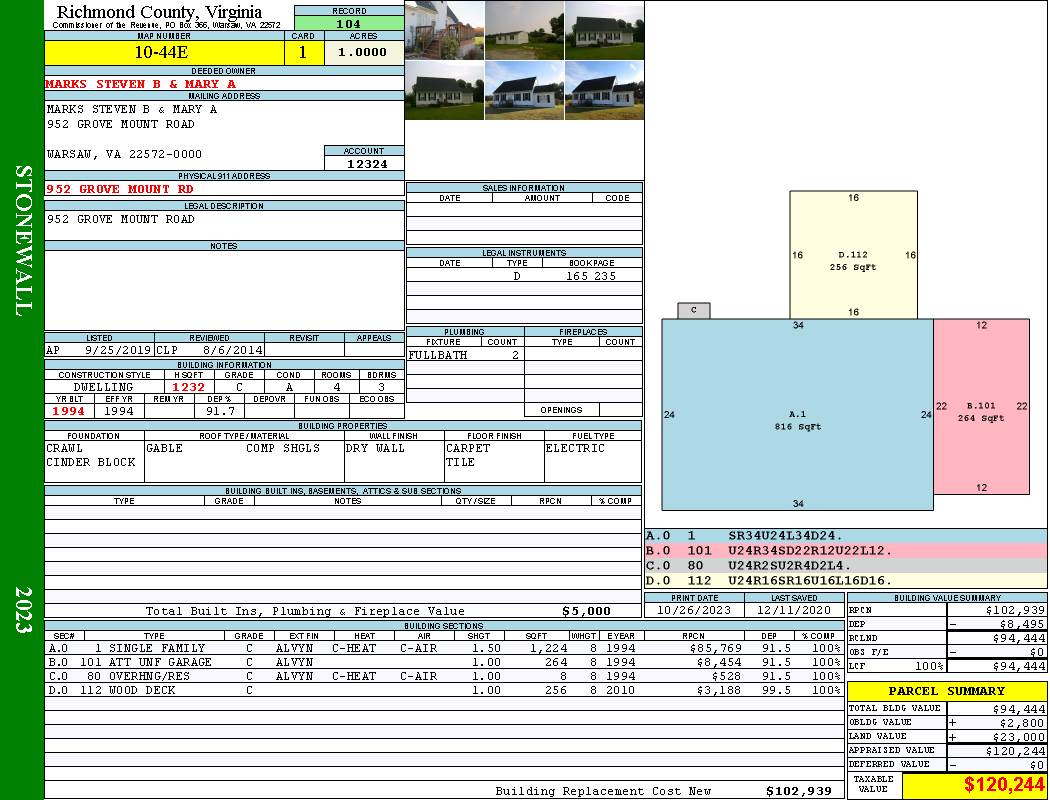This screenshot has width=1050, height=800.
Task: Select the pink B.101 garage section
Action: coord(981,410)
